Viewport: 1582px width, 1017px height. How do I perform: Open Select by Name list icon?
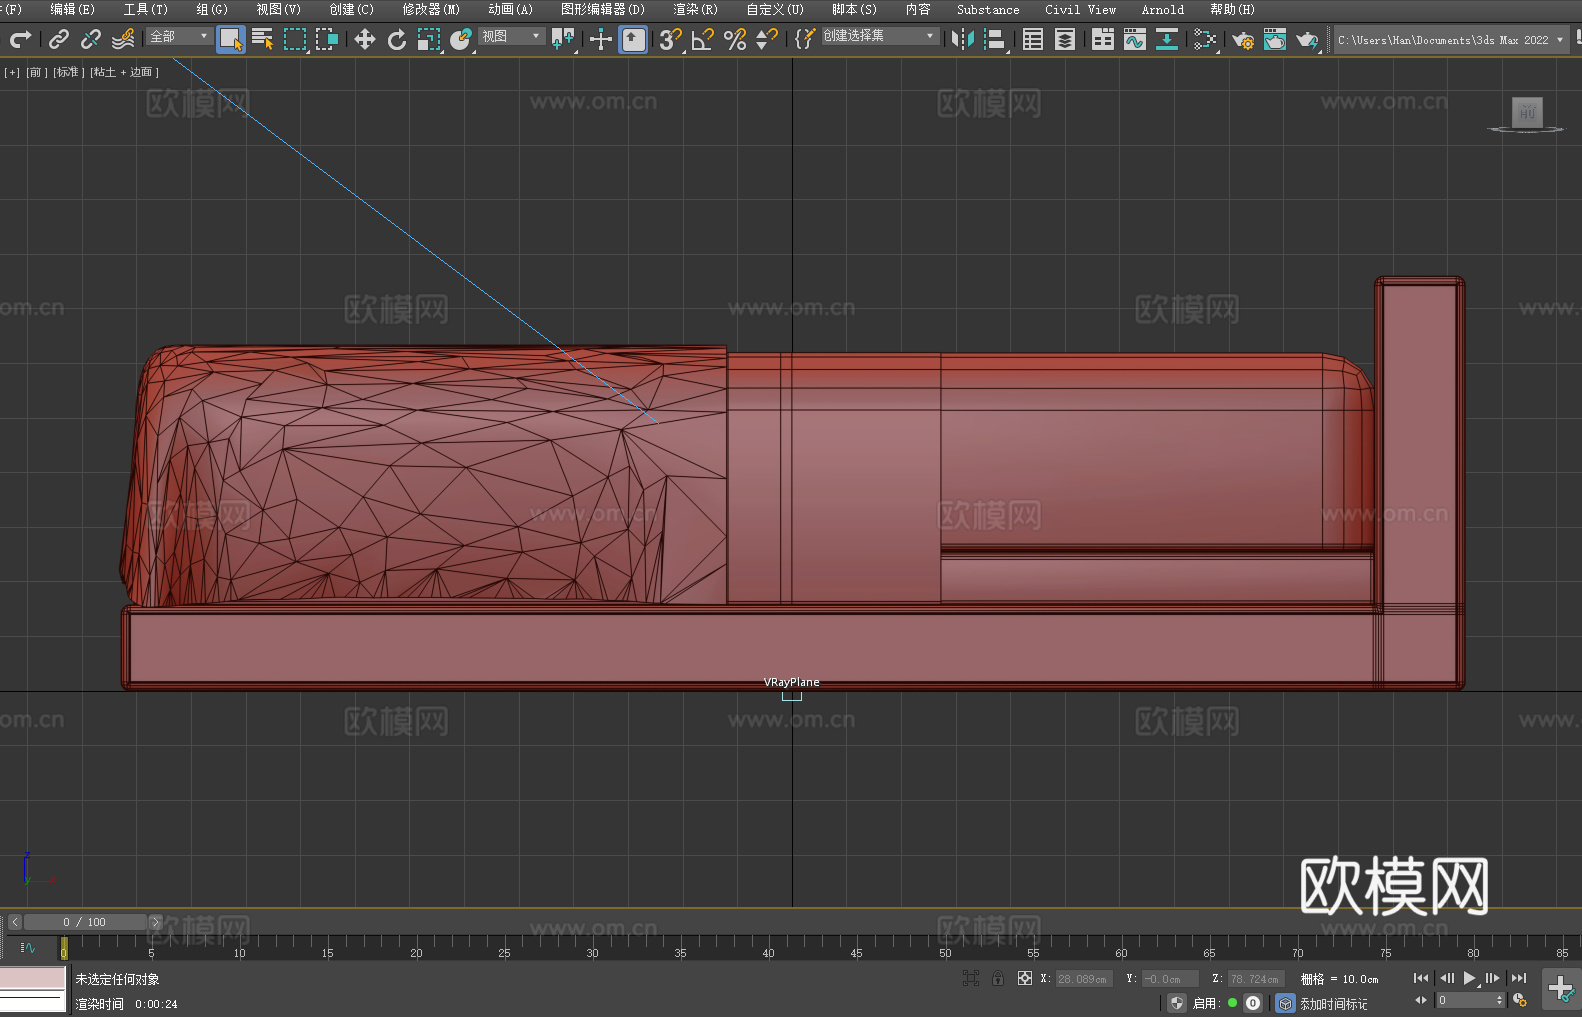click(262, 39)
